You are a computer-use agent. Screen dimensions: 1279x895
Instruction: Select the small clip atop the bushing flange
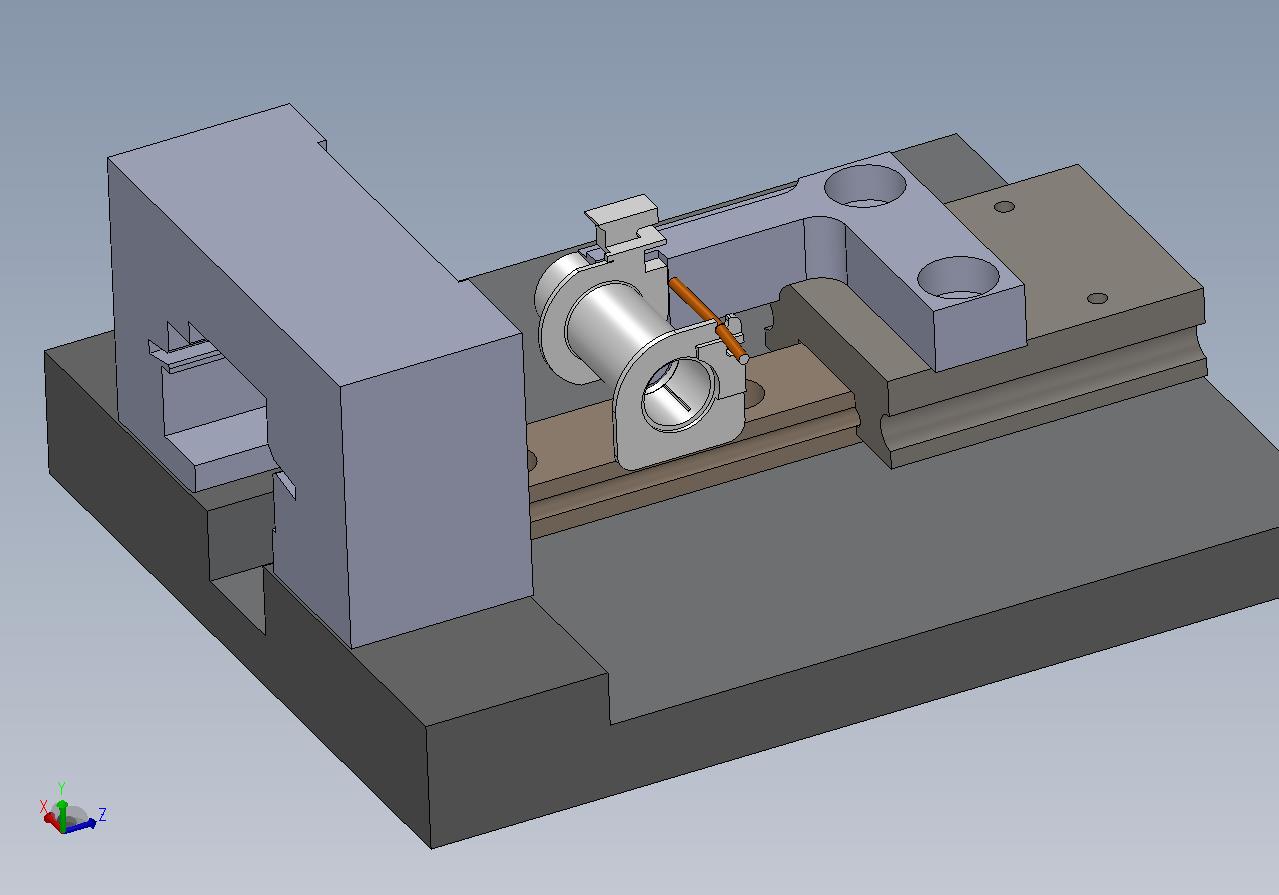click(624, 226)
